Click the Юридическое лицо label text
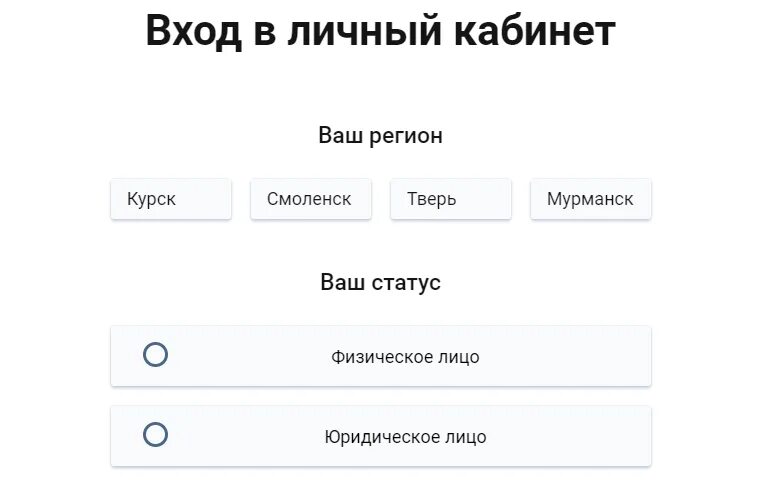The image size is (766, 485). [405, 437]
